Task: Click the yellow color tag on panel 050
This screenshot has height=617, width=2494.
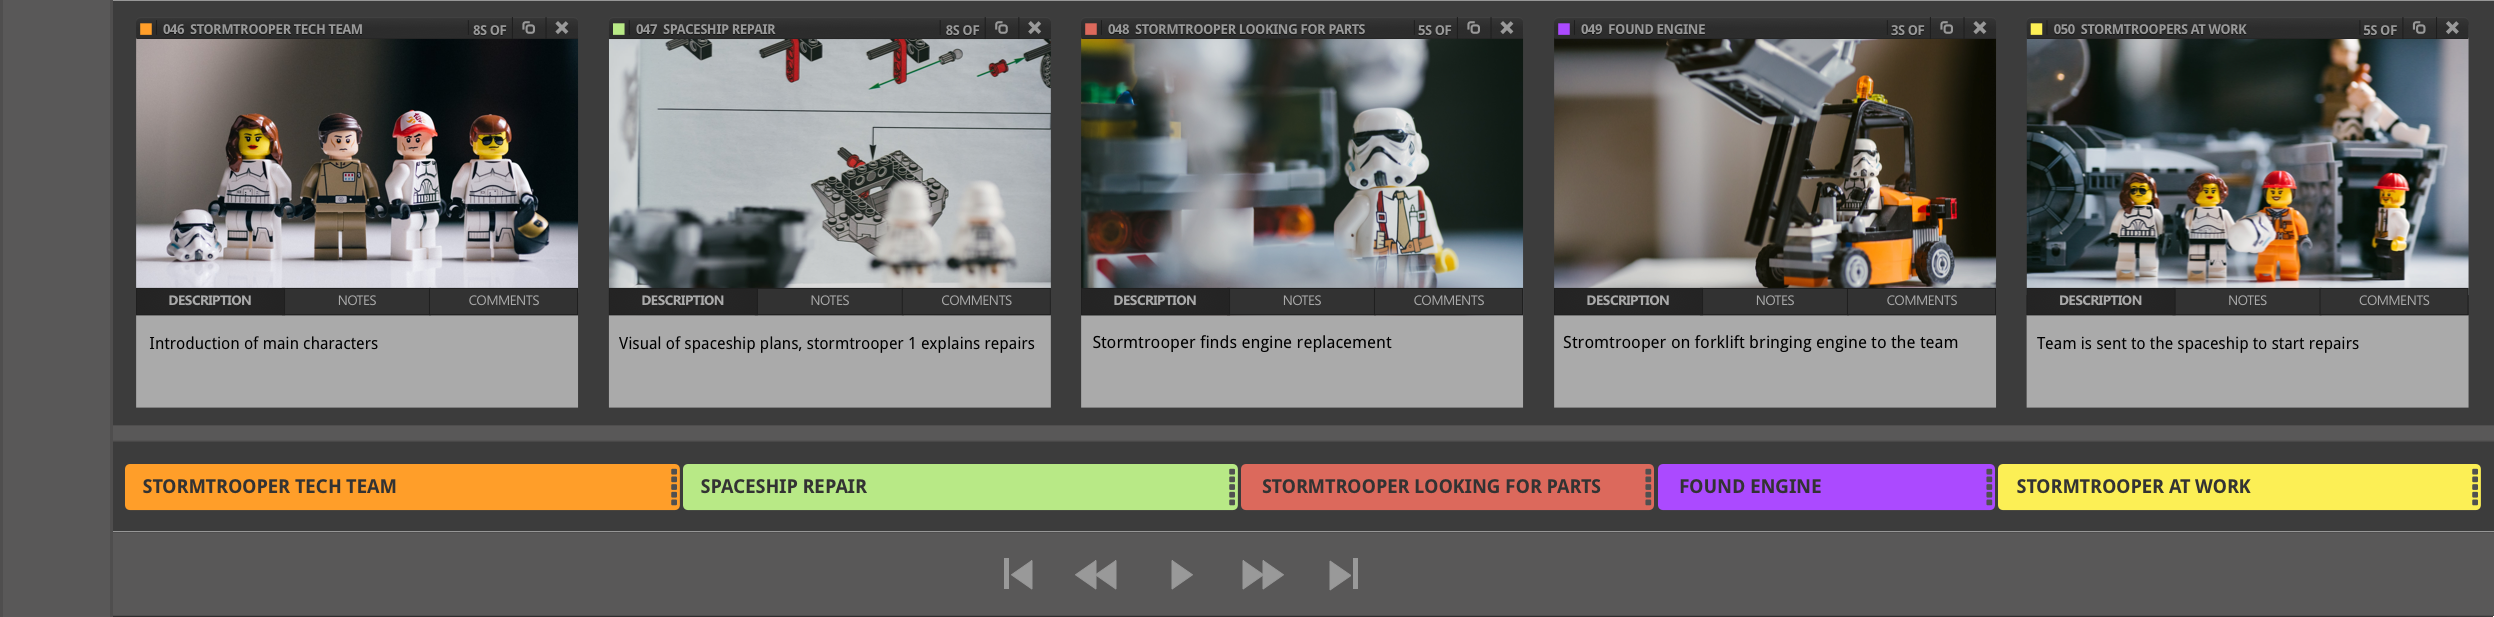Action: (2036, 29)
